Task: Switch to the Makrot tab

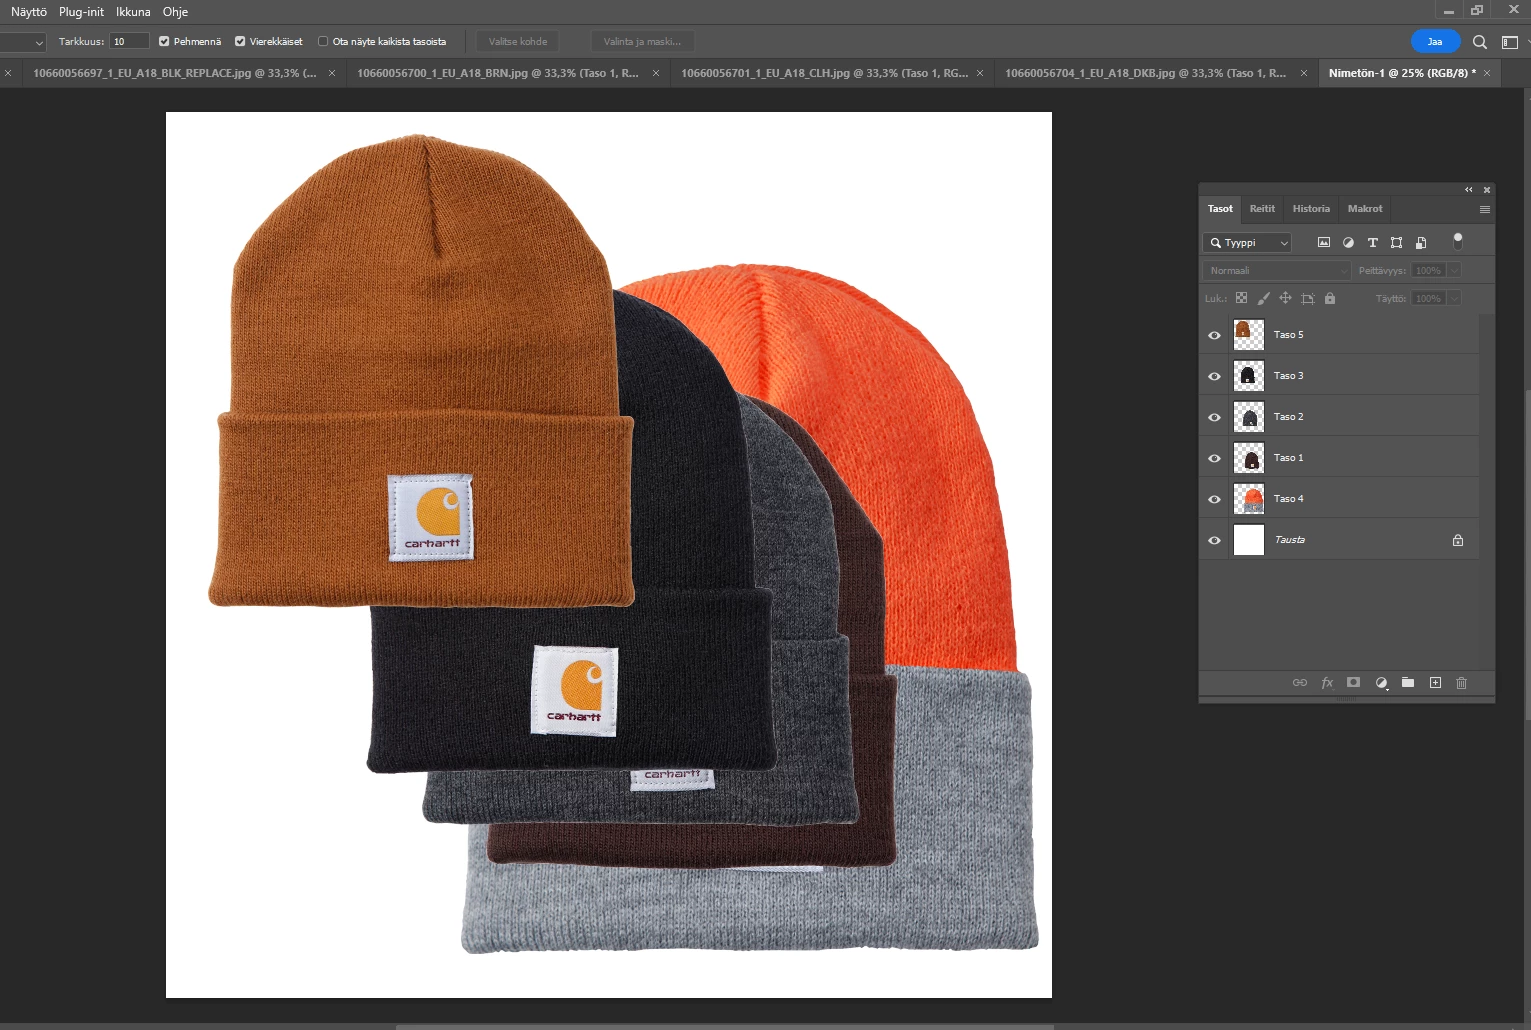Action: [x=1365, y=209]
